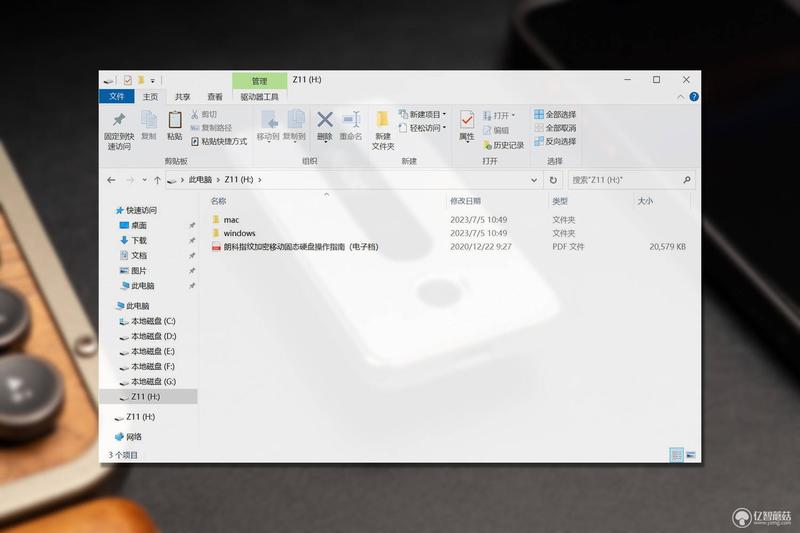Click Edit (编辑) in the ribbon
This screenshot has width=800, height=533.
[x=496, y=130]
